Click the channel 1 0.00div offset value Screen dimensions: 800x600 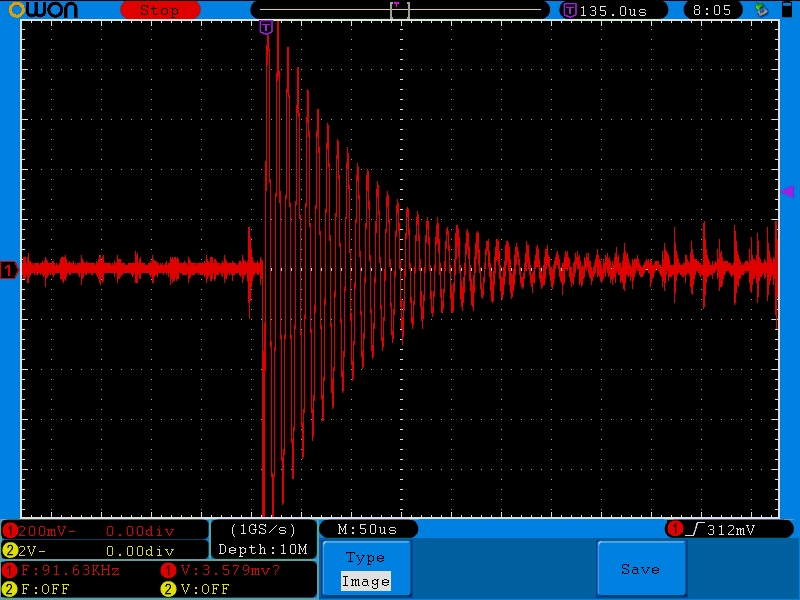point(140,531)
